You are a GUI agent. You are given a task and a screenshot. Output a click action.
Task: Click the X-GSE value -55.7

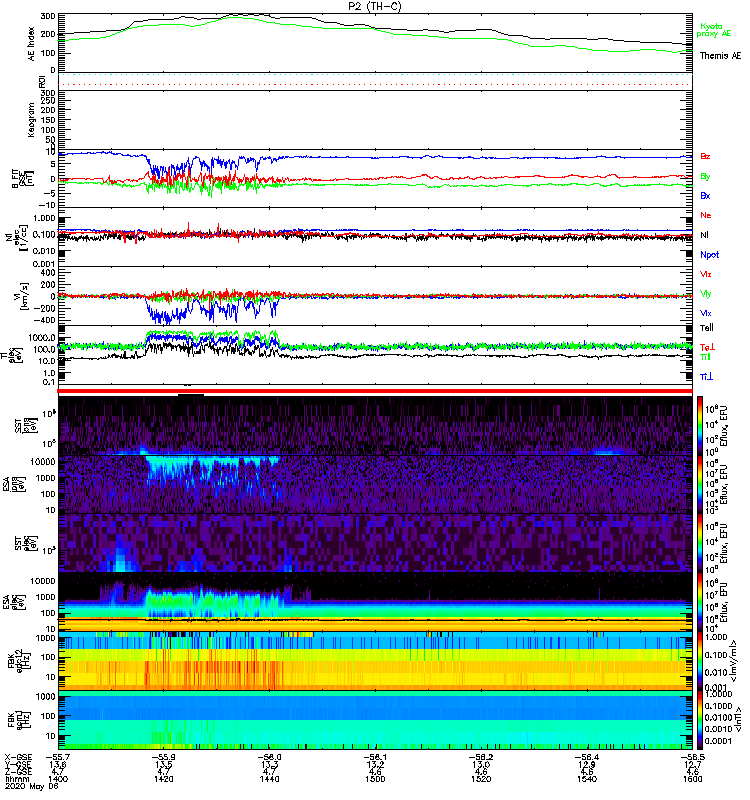click(x=58, y=757)
